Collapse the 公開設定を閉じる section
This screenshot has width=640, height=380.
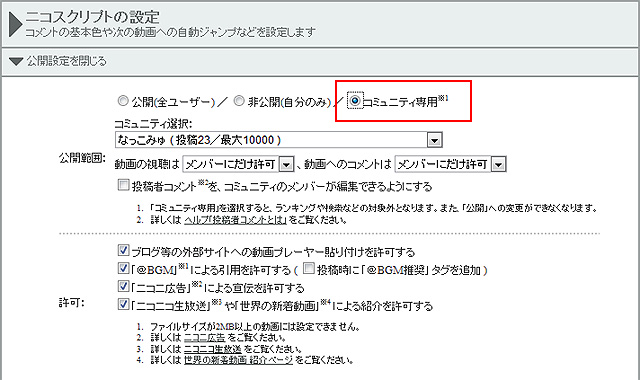pos(16,62)
